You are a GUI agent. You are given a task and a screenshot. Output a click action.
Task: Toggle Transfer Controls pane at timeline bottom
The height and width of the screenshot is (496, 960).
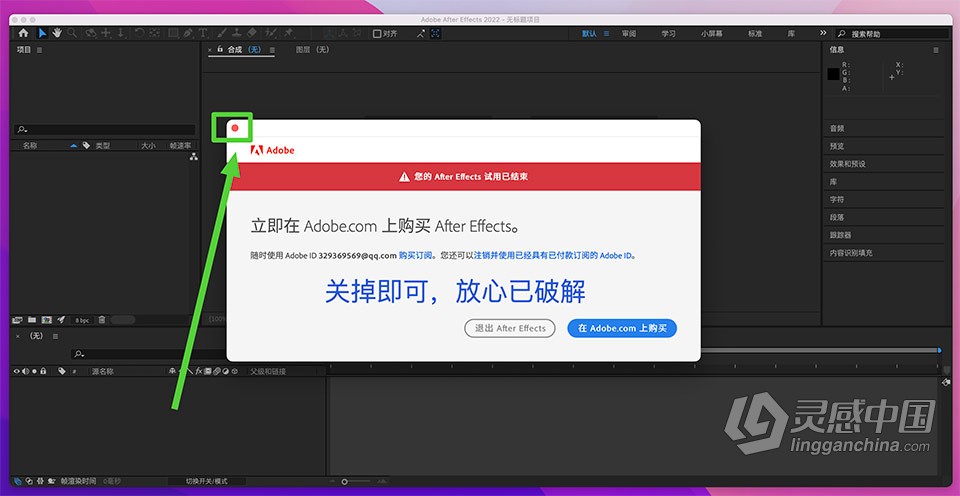[x=29, y=481]
